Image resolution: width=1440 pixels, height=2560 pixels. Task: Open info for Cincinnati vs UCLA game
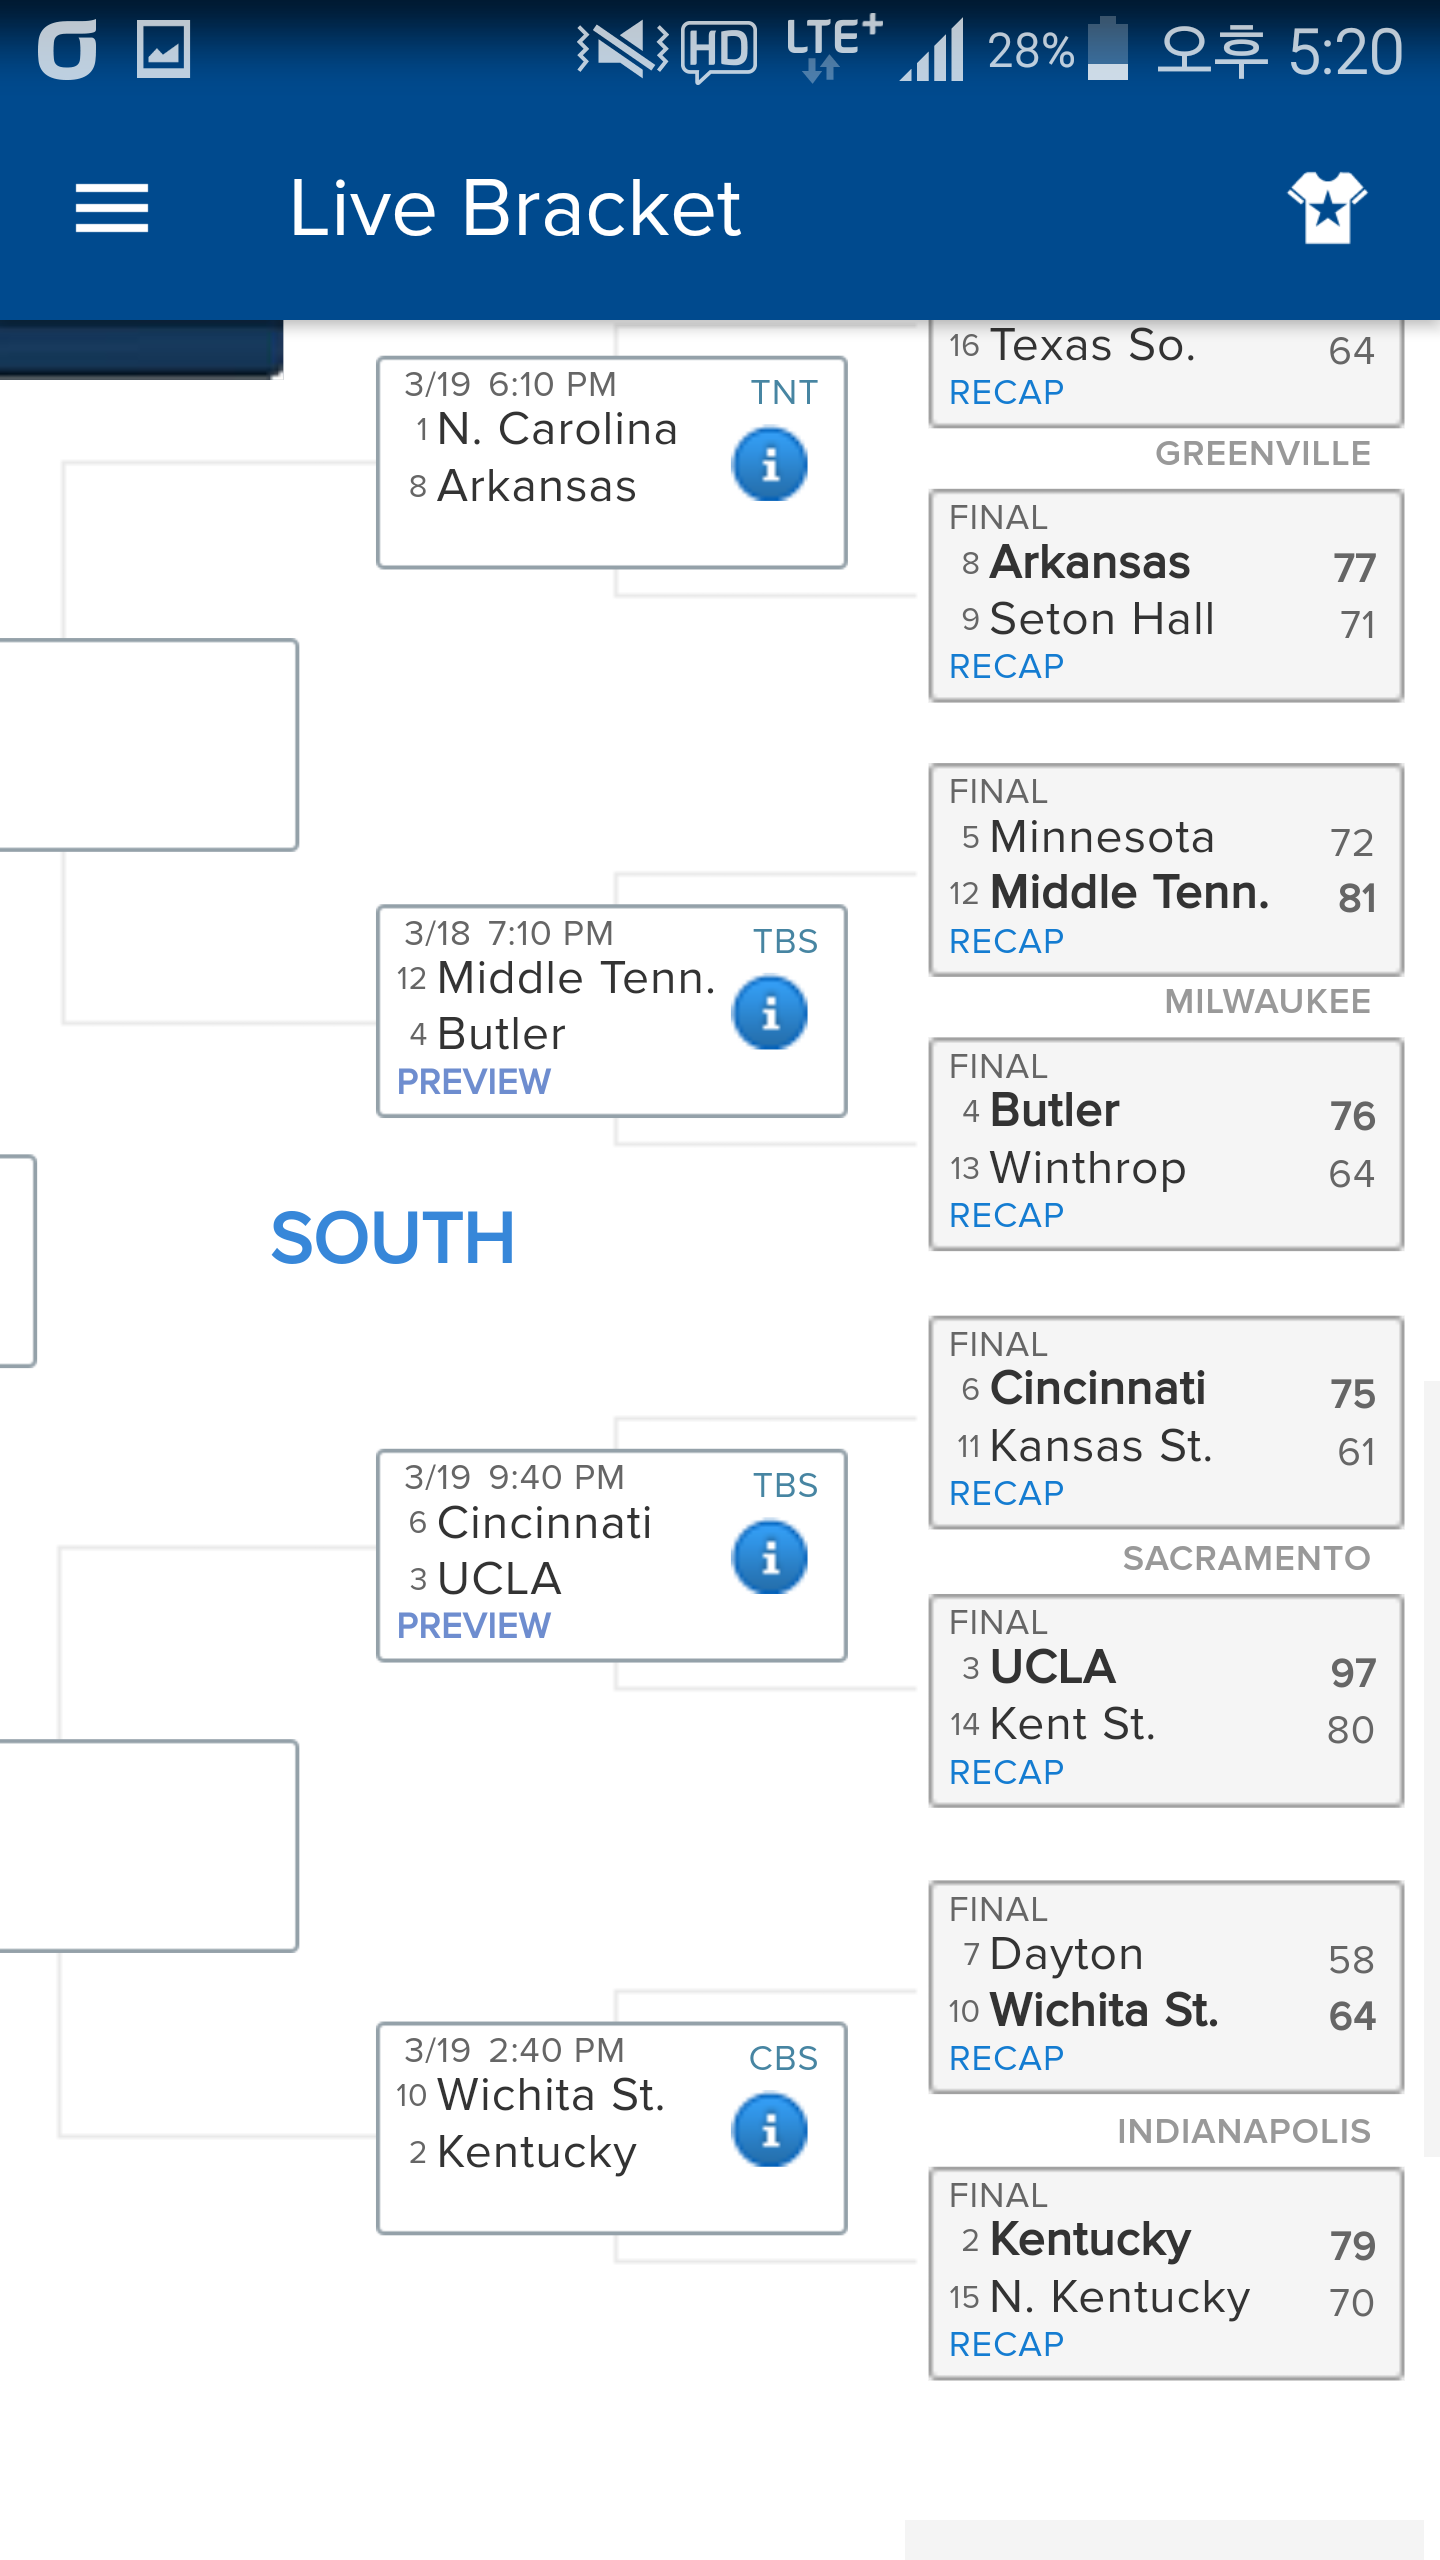coord(770,1557)
